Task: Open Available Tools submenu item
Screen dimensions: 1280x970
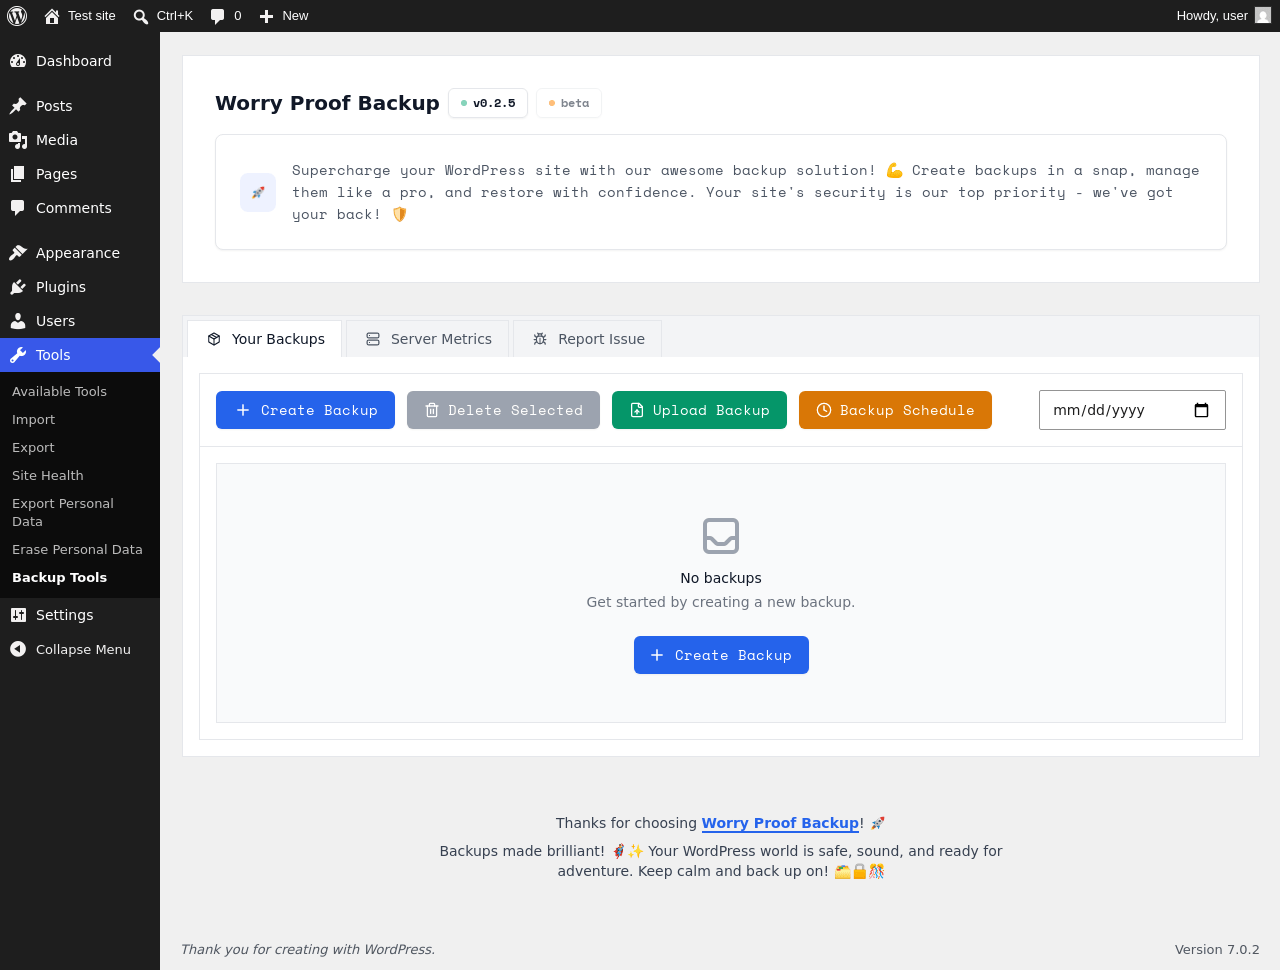Action: 80,392
